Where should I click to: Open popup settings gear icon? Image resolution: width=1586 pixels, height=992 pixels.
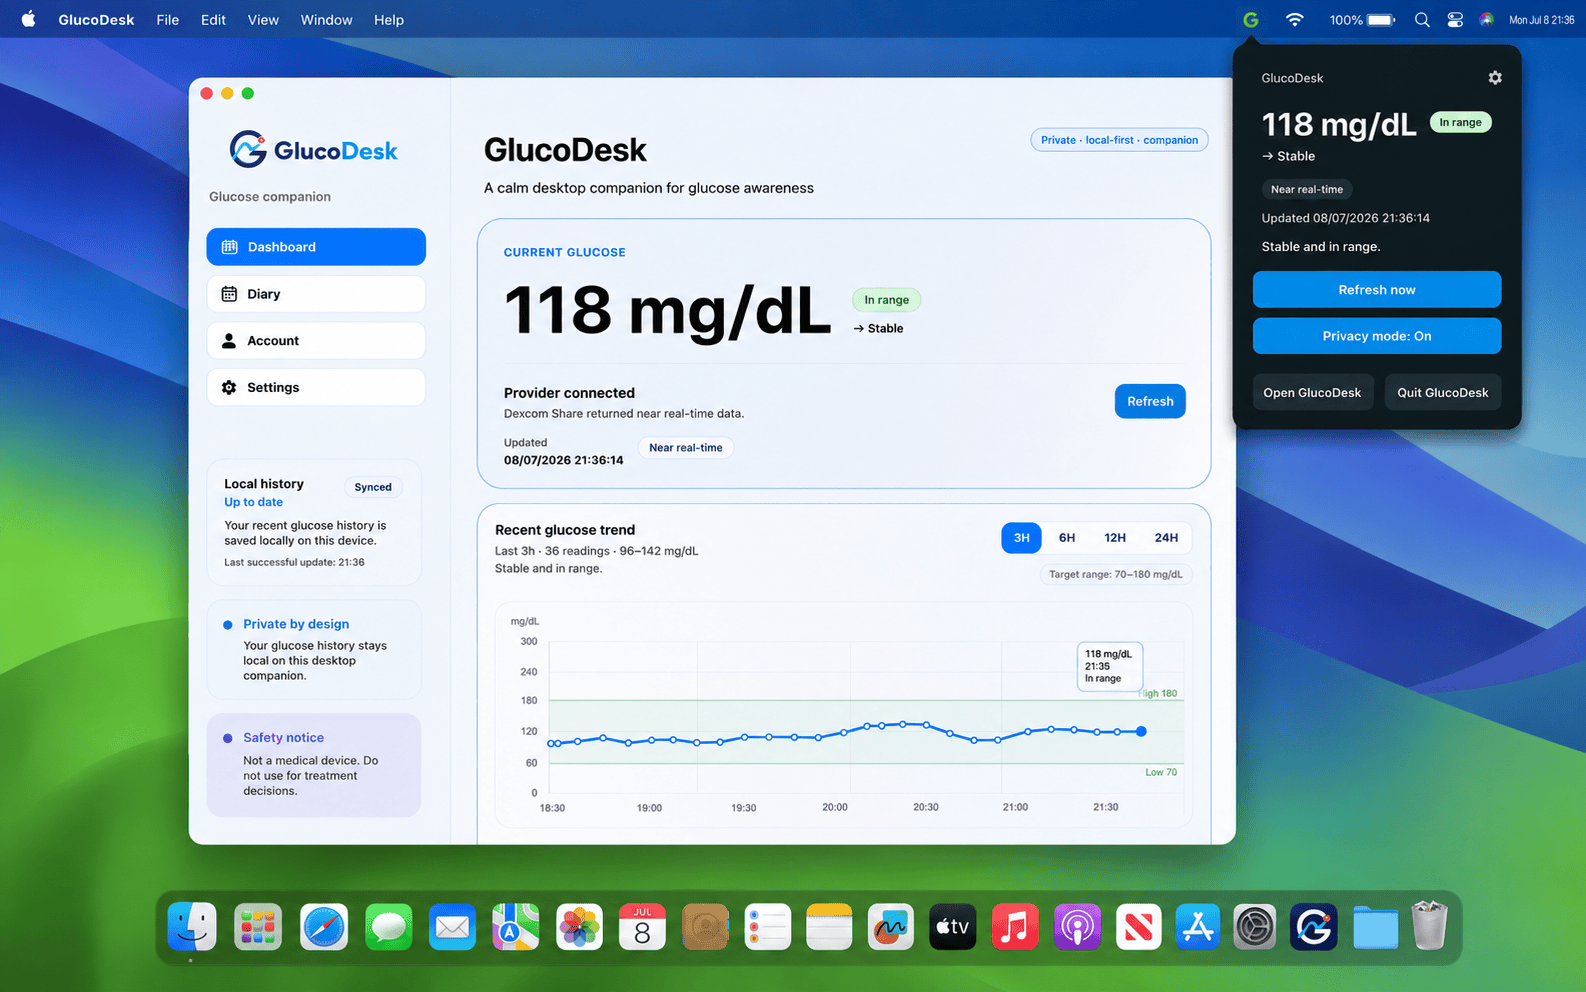pos(1495,78)
